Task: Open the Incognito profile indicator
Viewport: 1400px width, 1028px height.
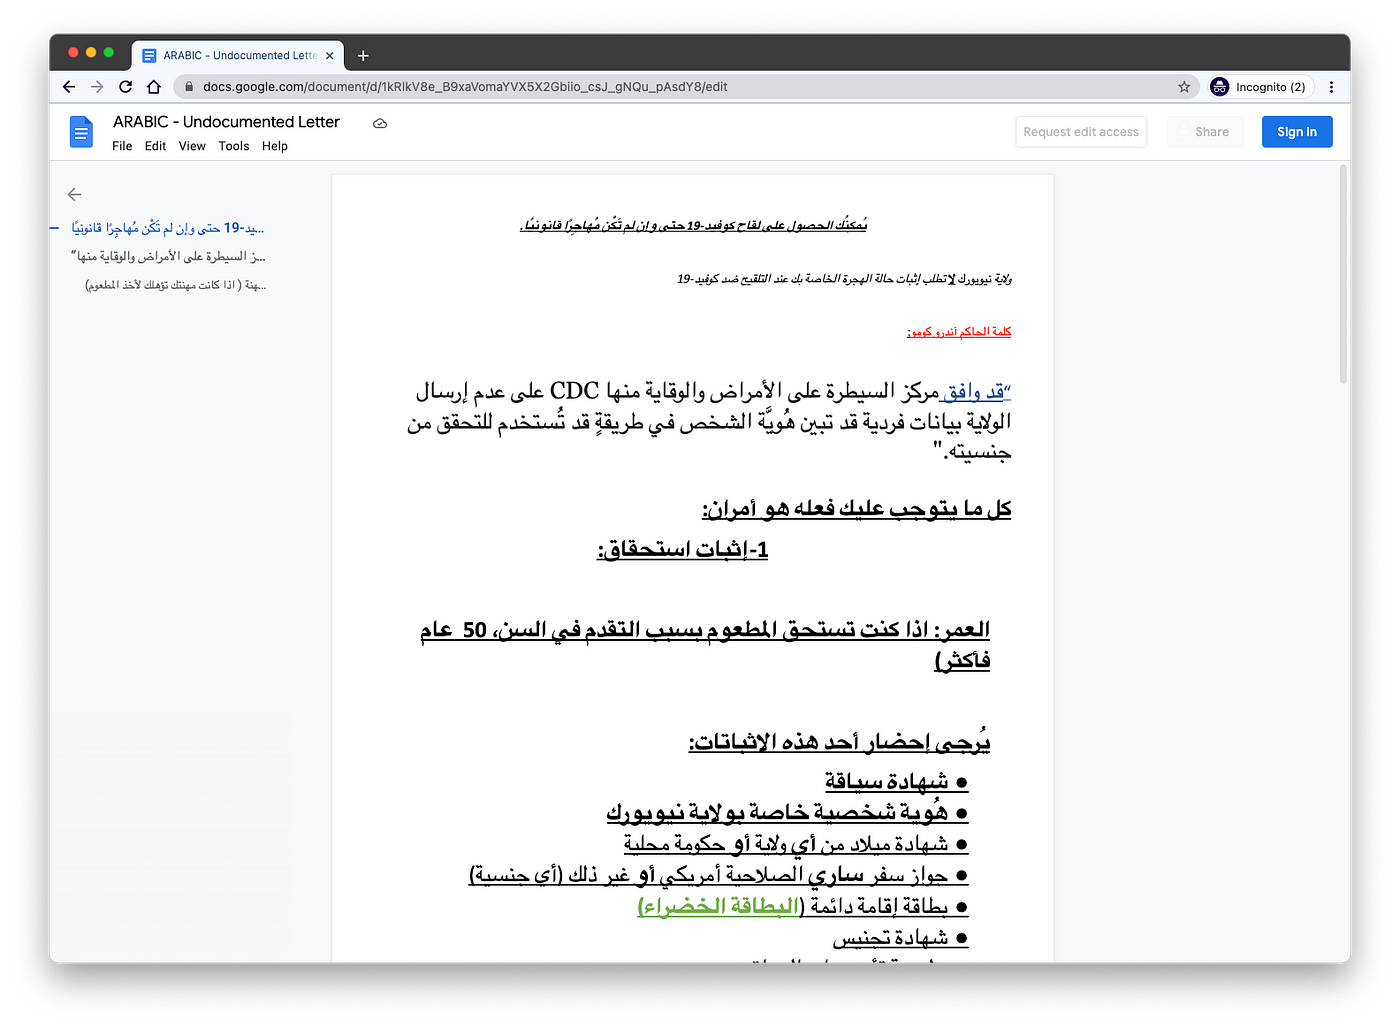Action: click(x=1260, y=87)
